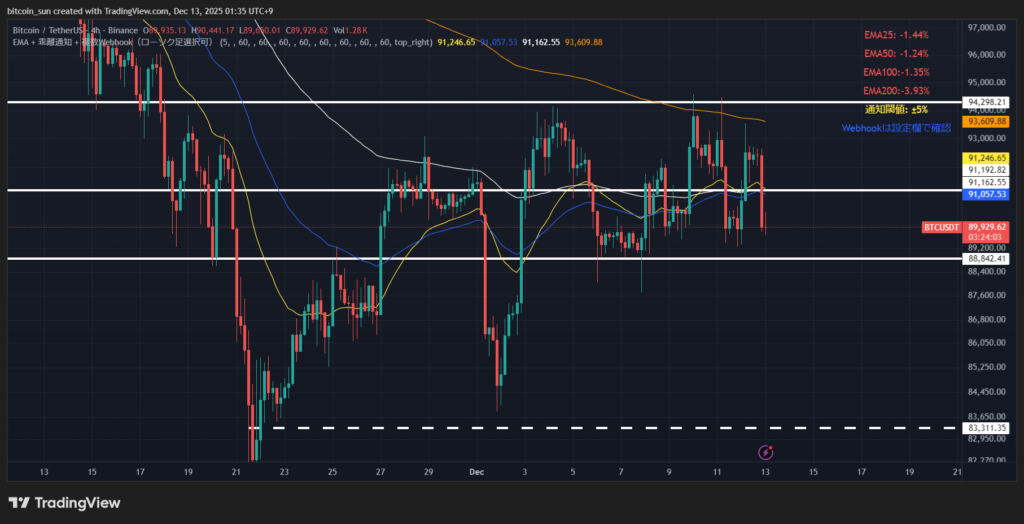Click the red BTCUSDT symbol tag
This screenshot has width=1024, height=524.
941,228
